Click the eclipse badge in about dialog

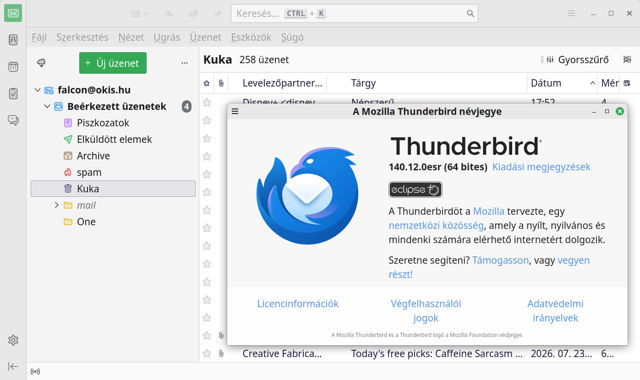tap(415, 189)
